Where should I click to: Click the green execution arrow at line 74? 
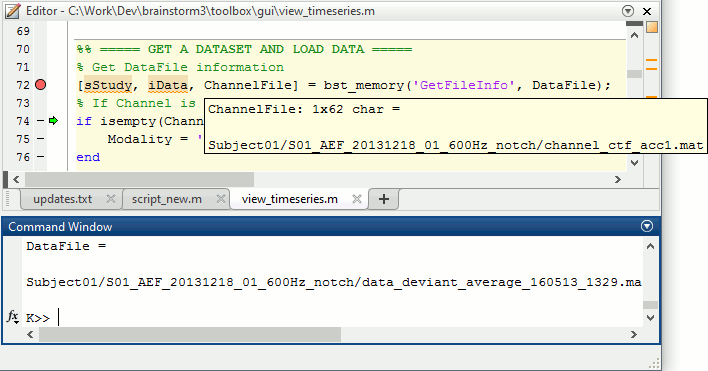(54, 121)
